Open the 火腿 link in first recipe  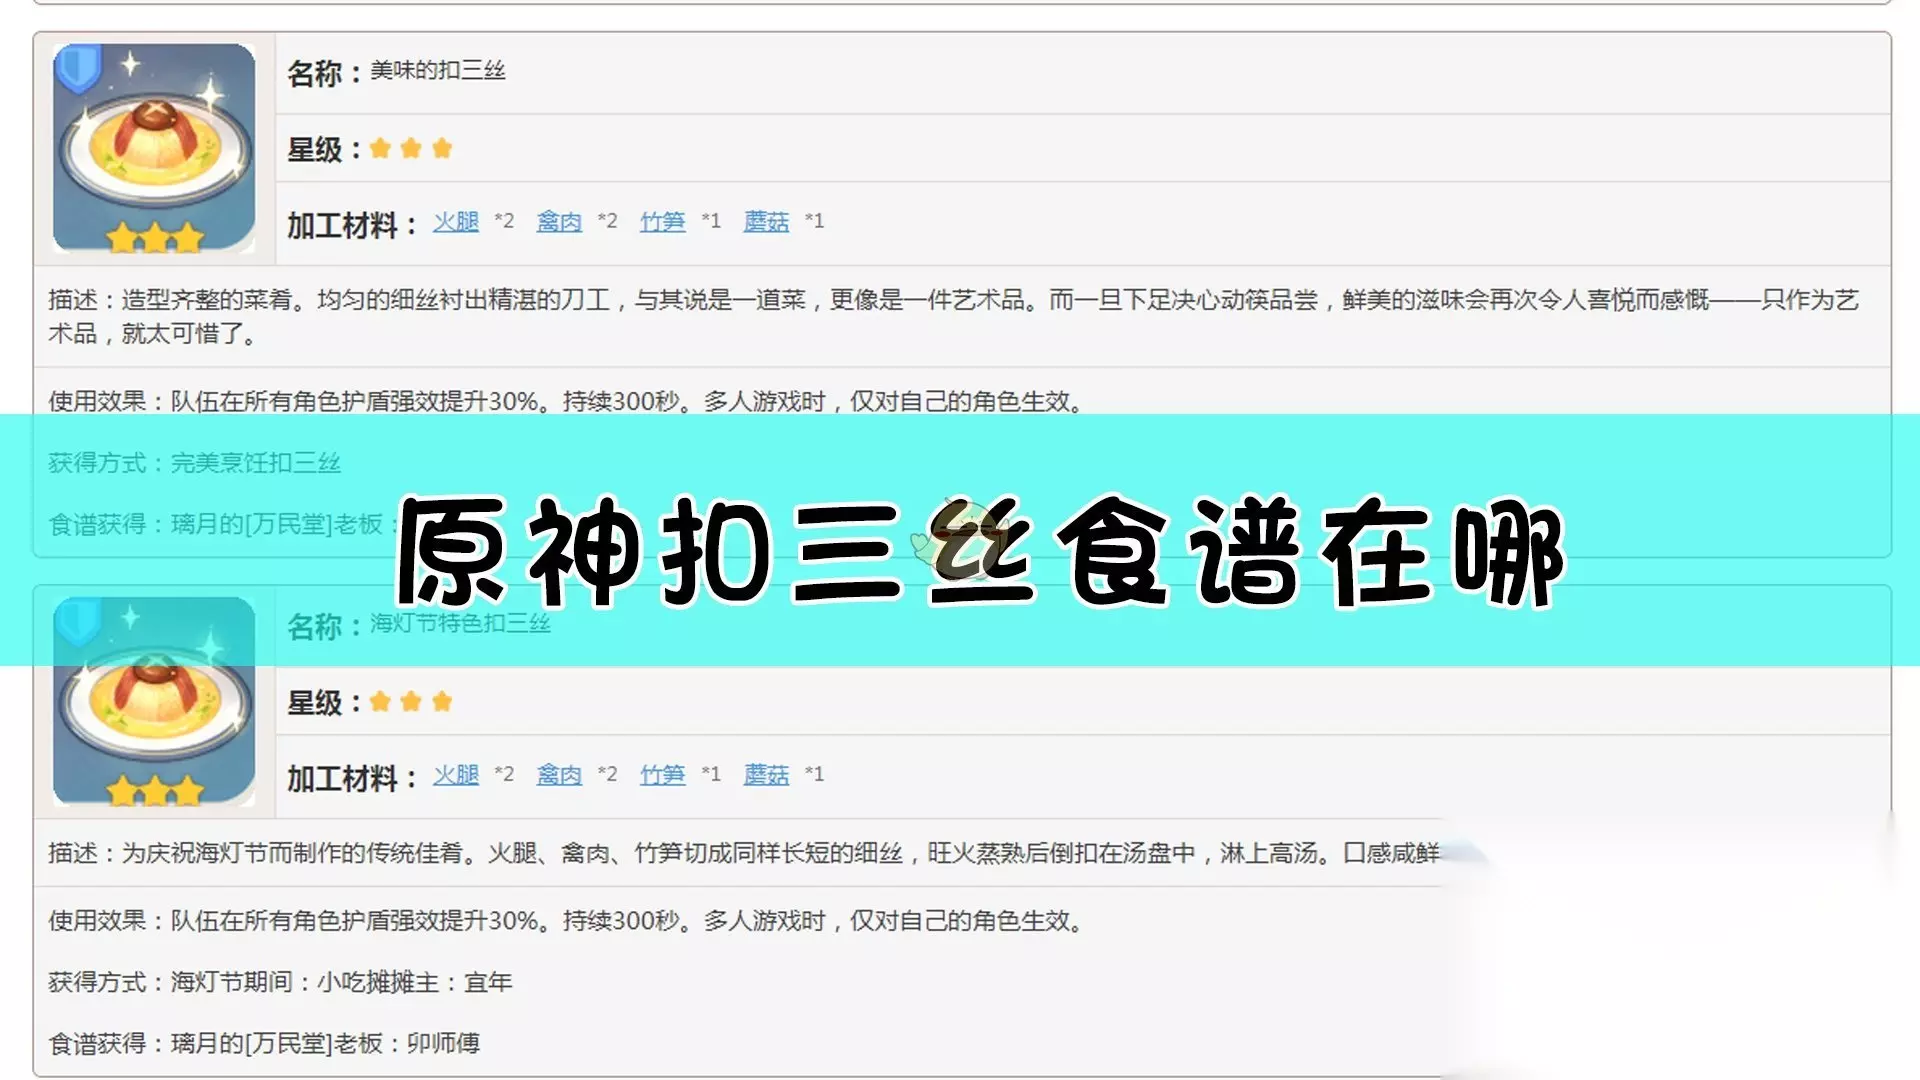point(455,221)
